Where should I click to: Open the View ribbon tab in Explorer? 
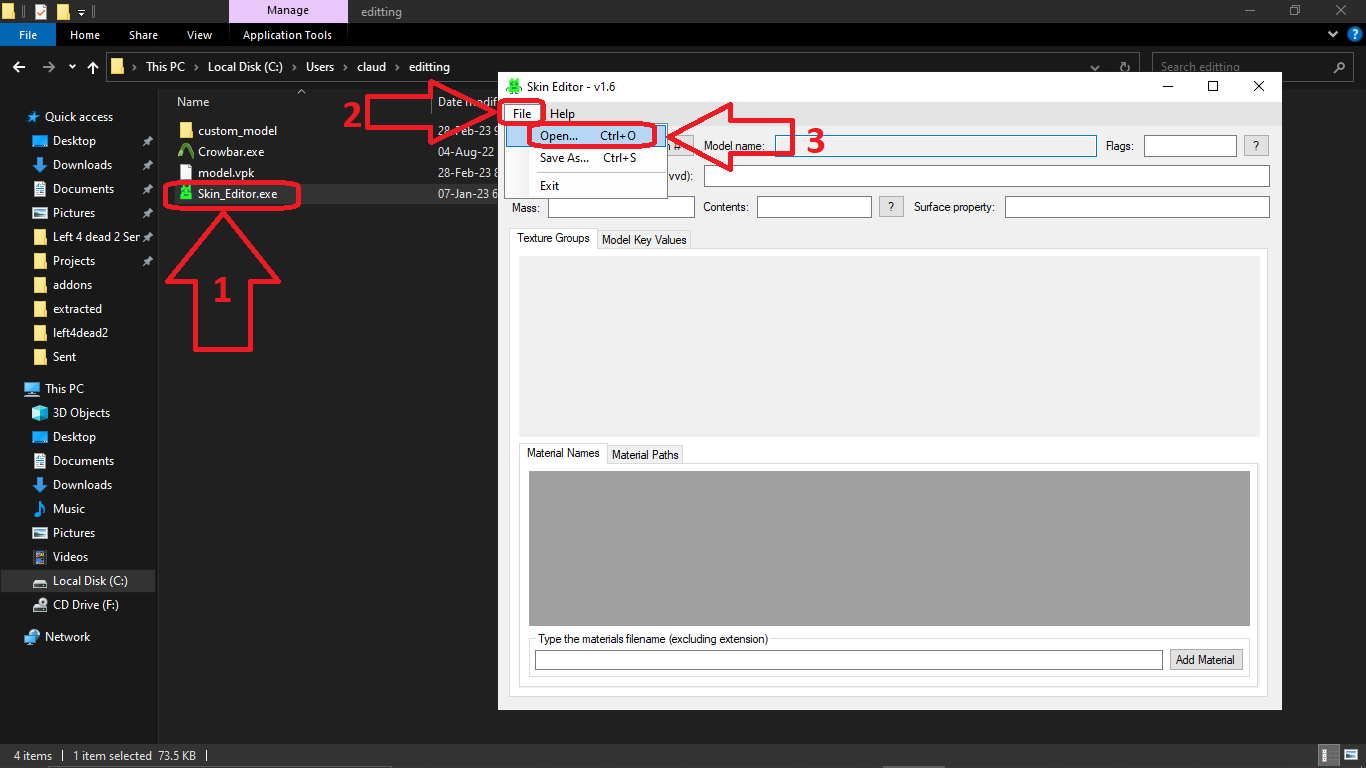199,35
